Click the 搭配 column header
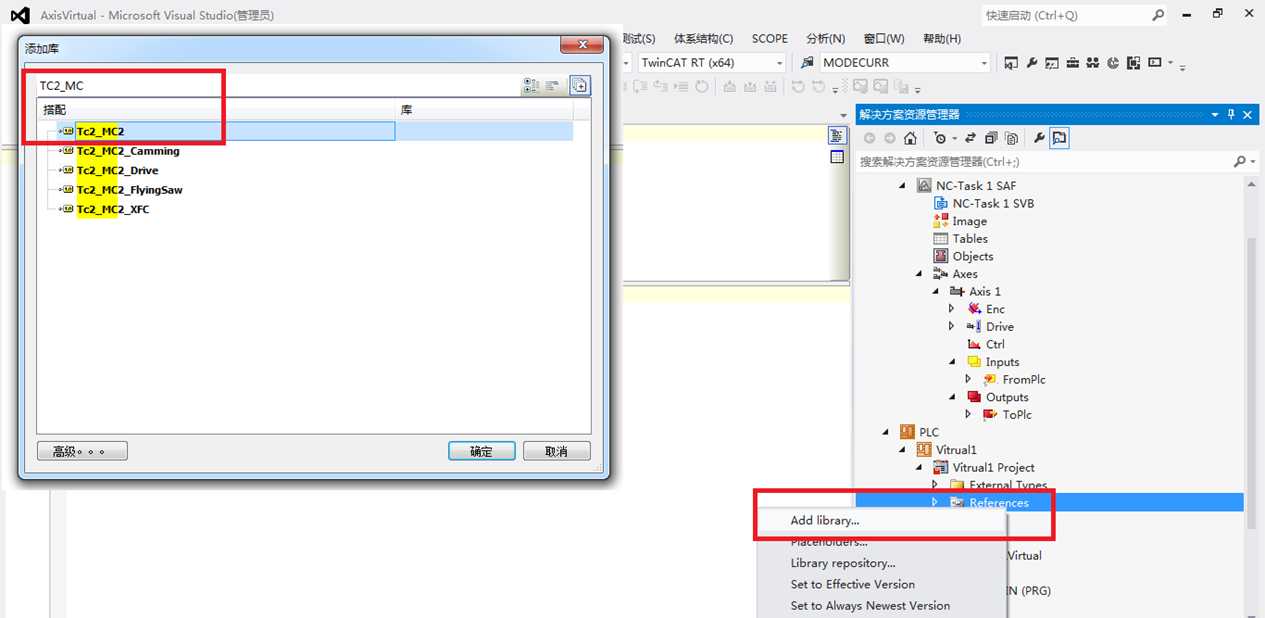 point(217,109)
